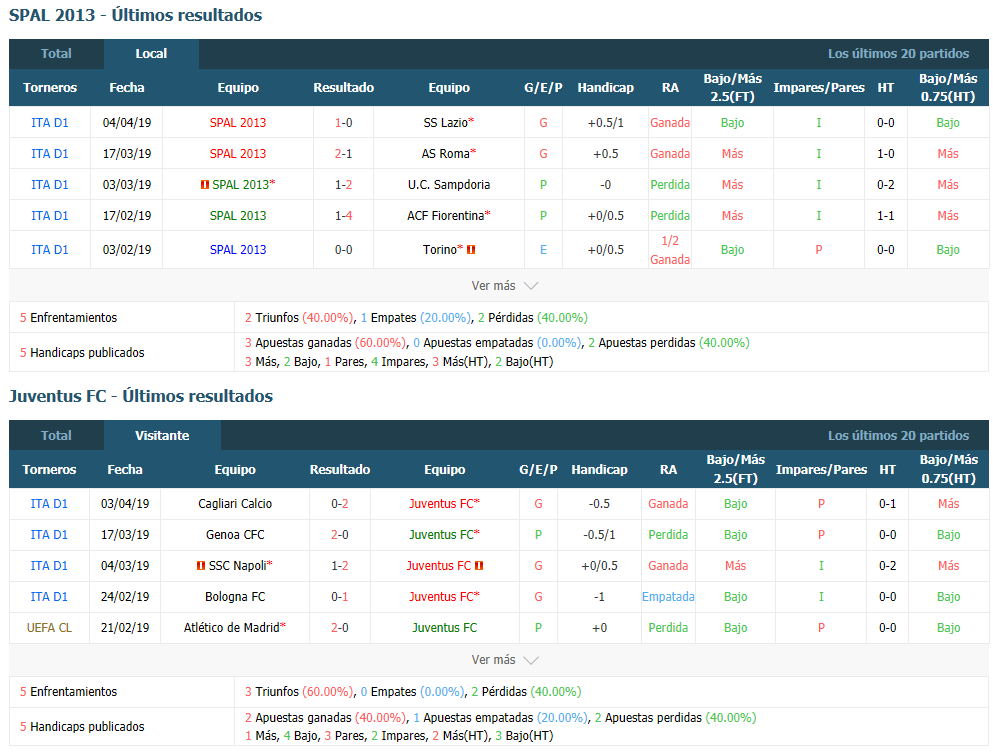Click the Cagliari Calcio team name

[235, 504]
